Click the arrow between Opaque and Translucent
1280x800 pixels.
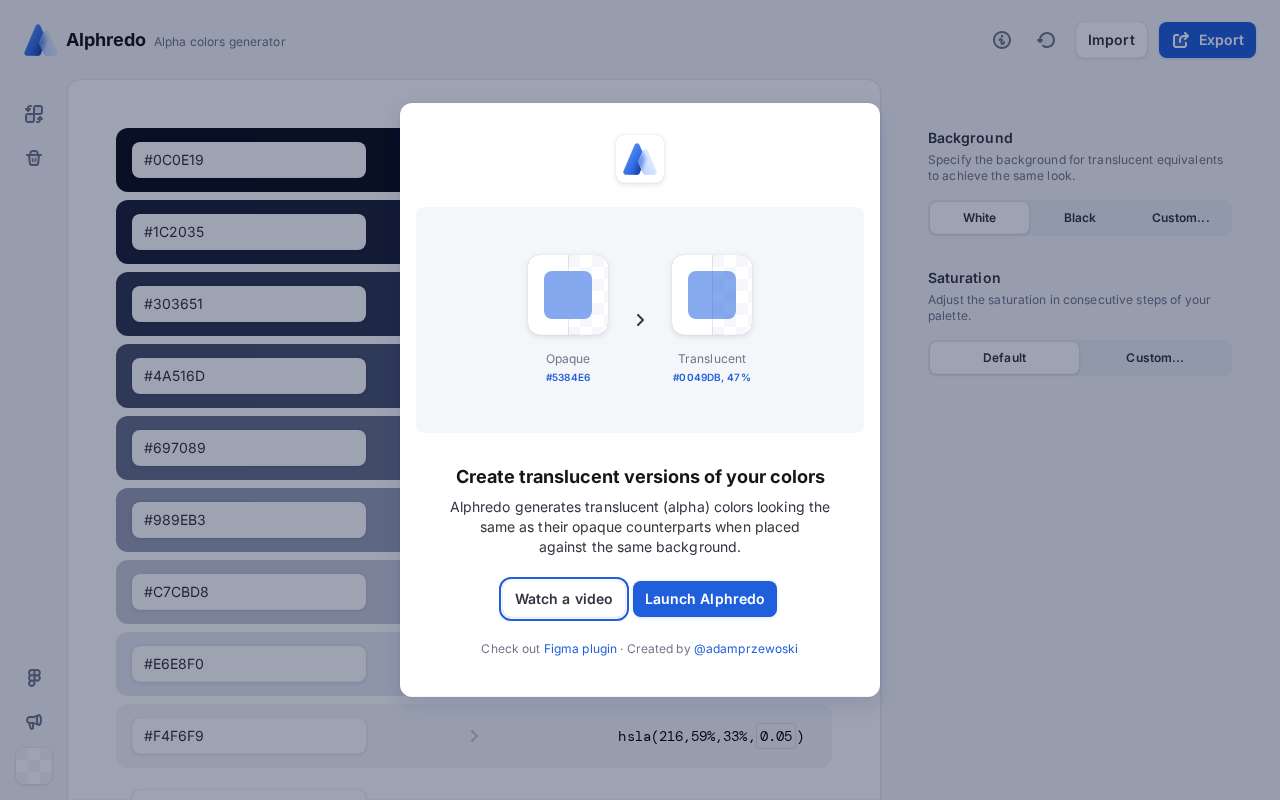pos(640,320)
